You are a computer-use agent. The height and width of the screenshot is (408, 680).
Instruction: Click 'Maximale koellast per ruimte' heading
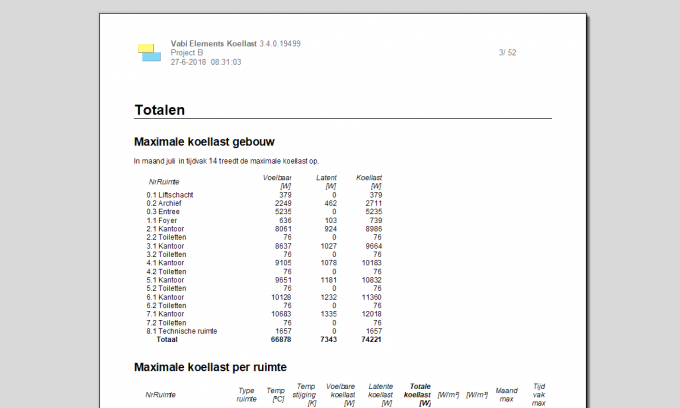210,367
